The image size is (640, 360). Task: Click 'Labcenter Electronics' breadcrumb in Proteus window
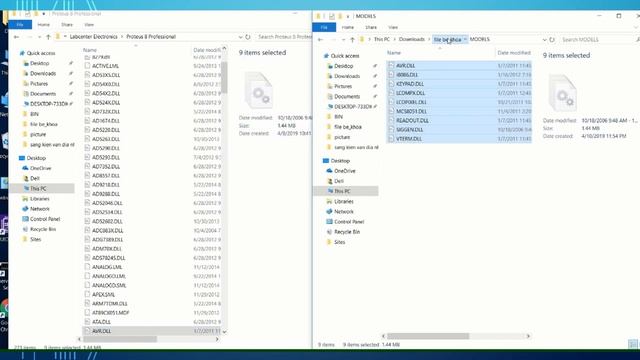tap(93, 37)
